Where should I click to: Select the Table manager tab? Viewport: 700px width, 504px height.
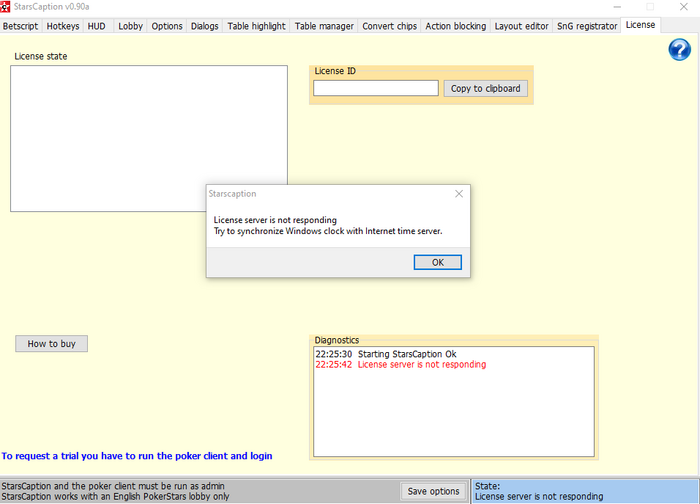(x=324, y=26)
